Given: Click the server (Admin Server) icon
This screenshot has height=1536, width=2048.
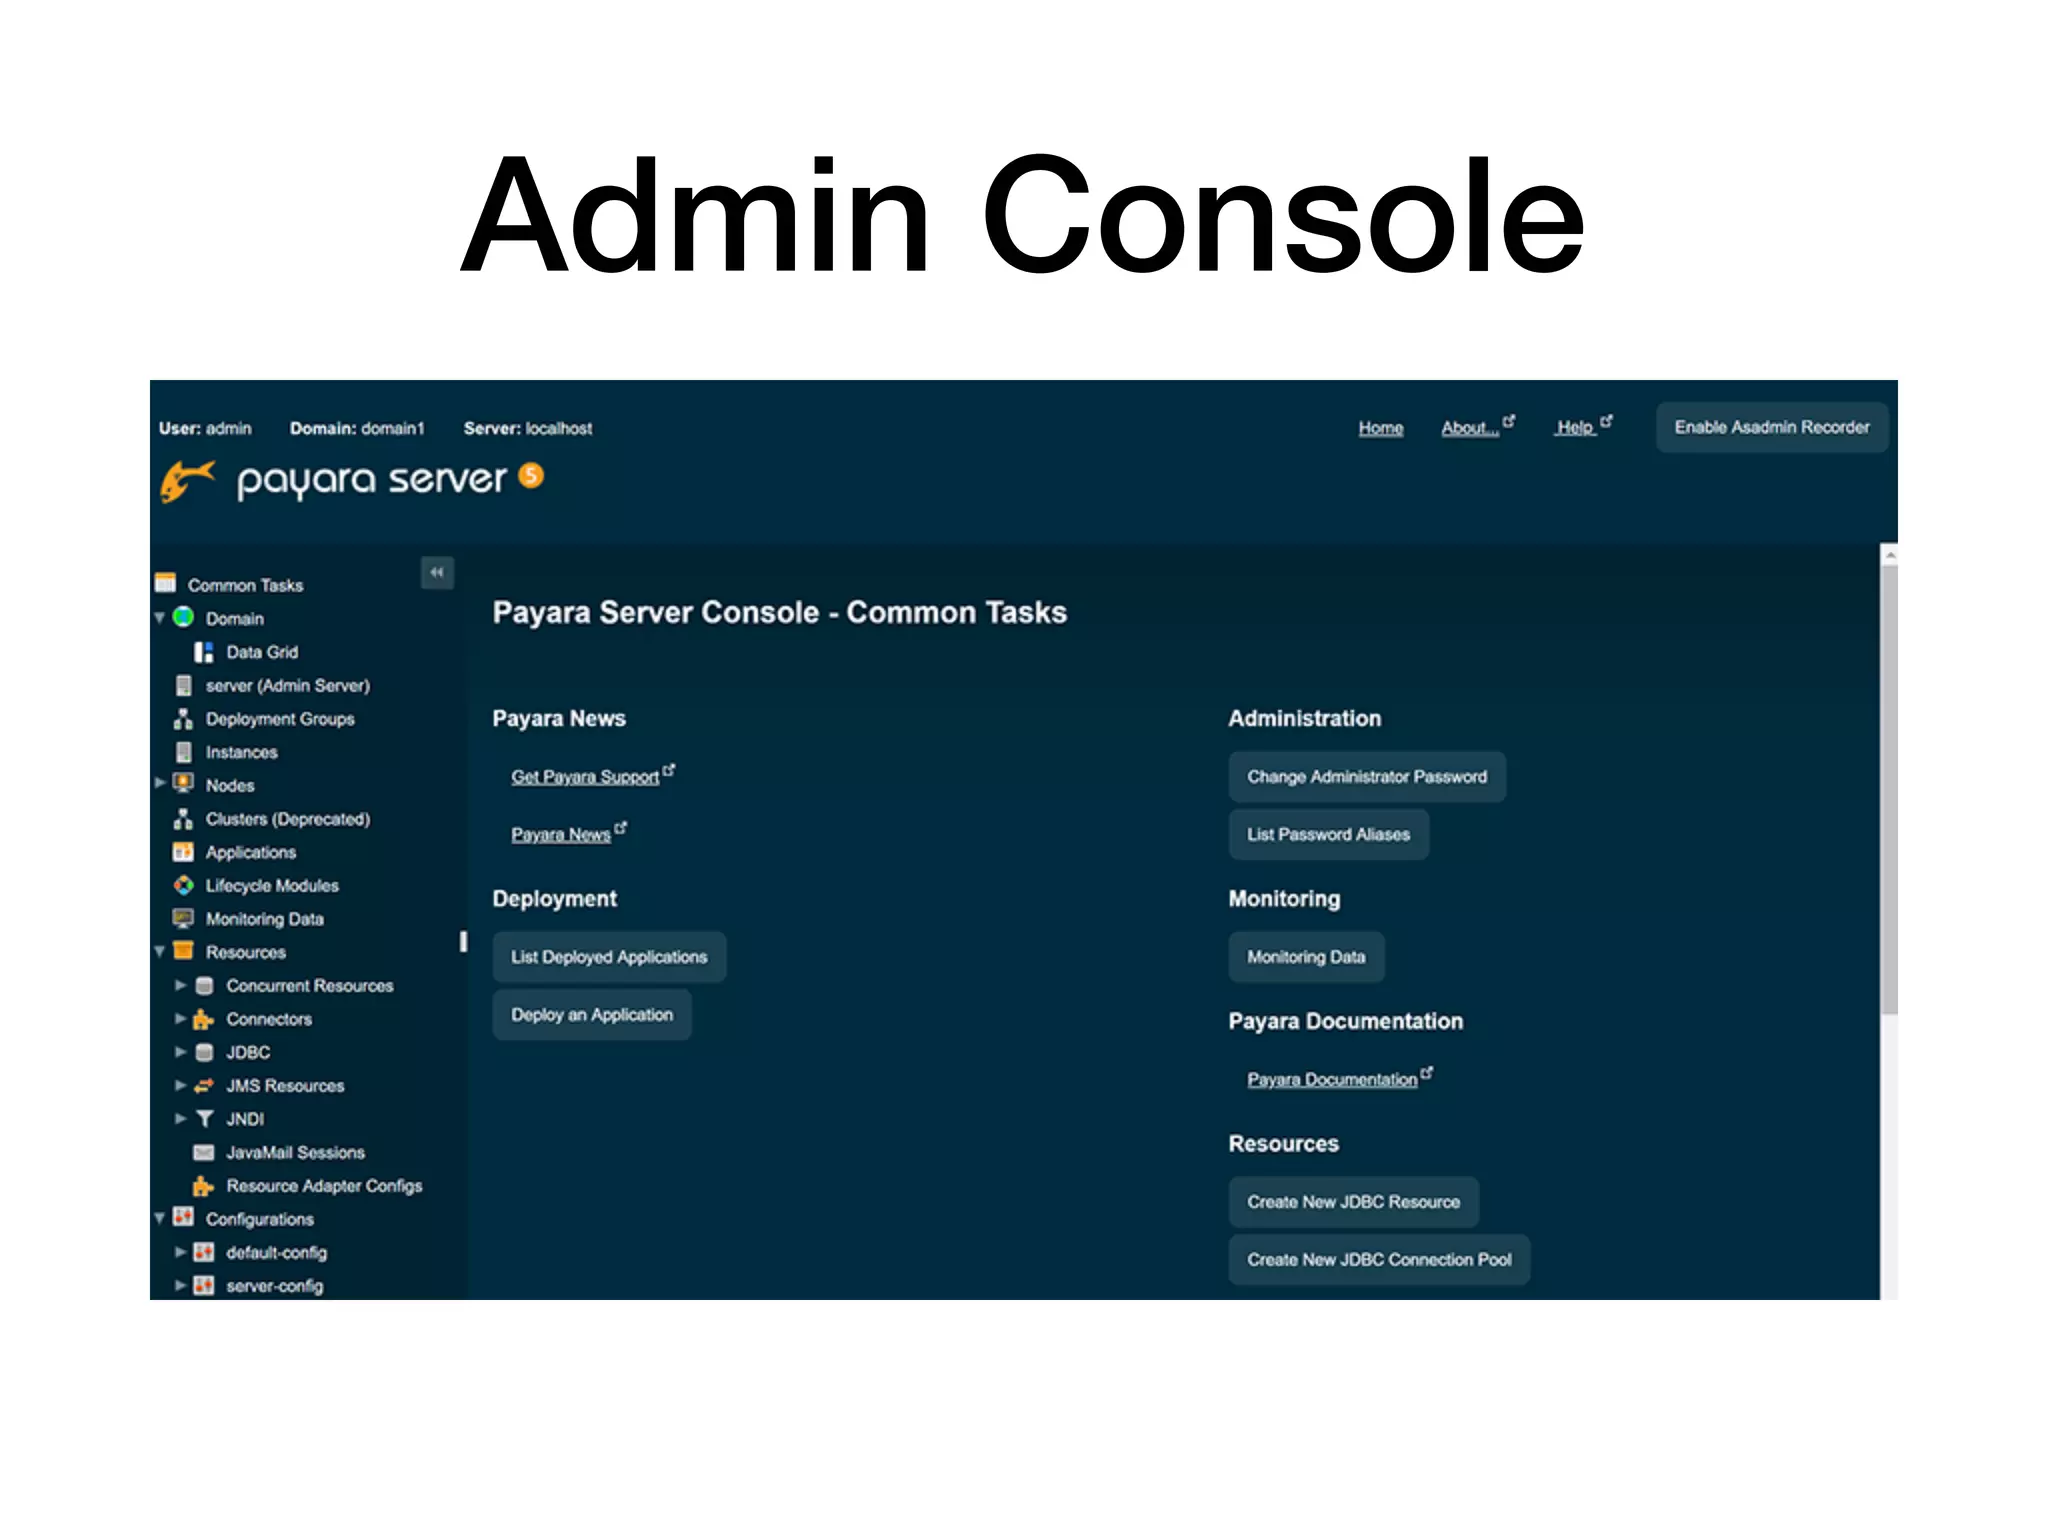Looking at the screenshot, I should 184,685.
